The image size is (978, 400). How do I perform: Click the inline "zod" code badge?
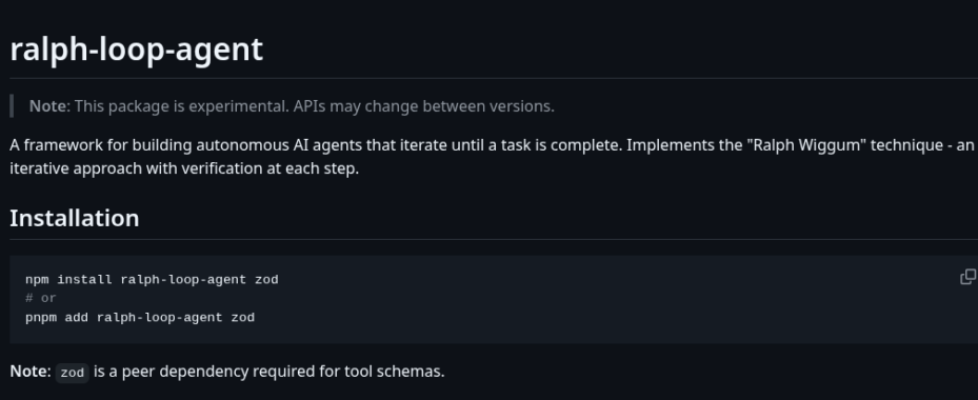point(72,372)
